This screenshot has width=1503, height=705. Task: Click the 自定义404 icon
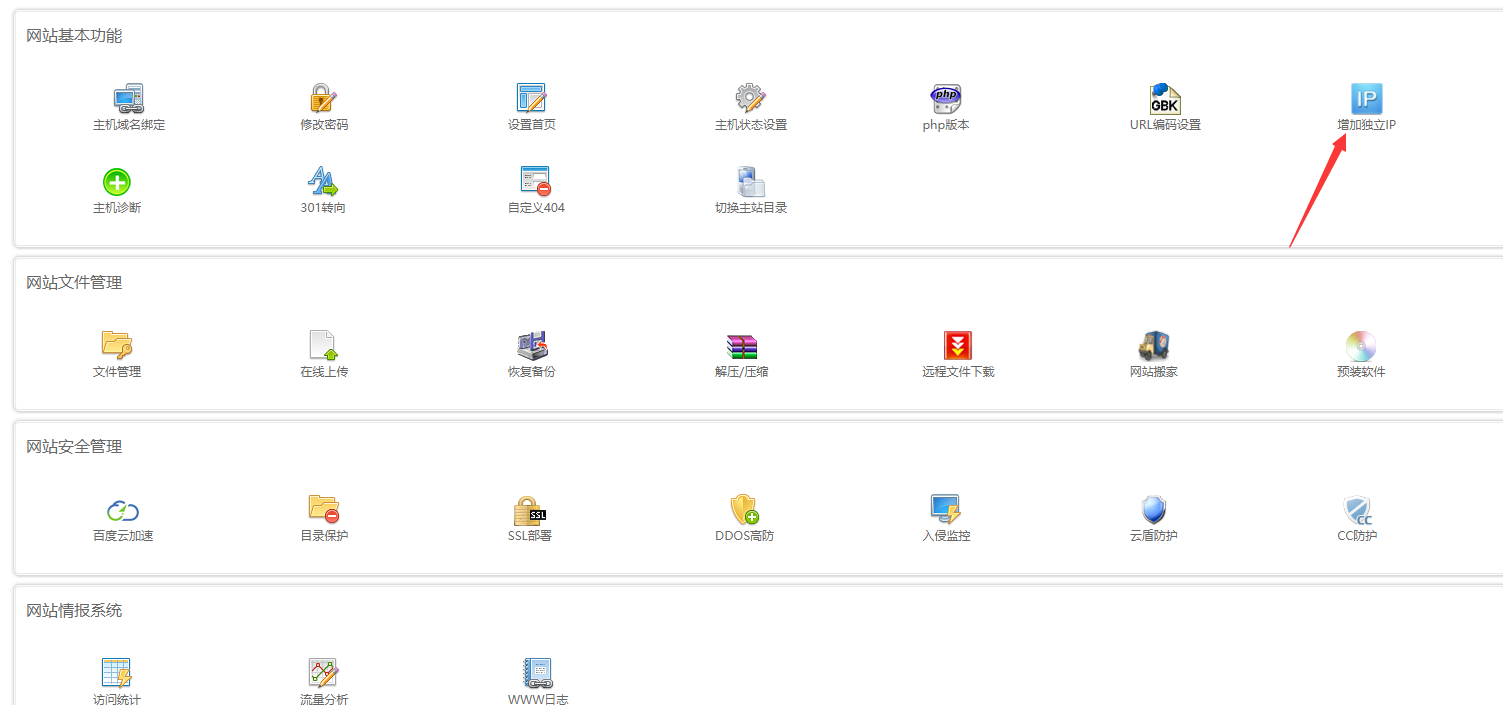[x=536, y=182]
